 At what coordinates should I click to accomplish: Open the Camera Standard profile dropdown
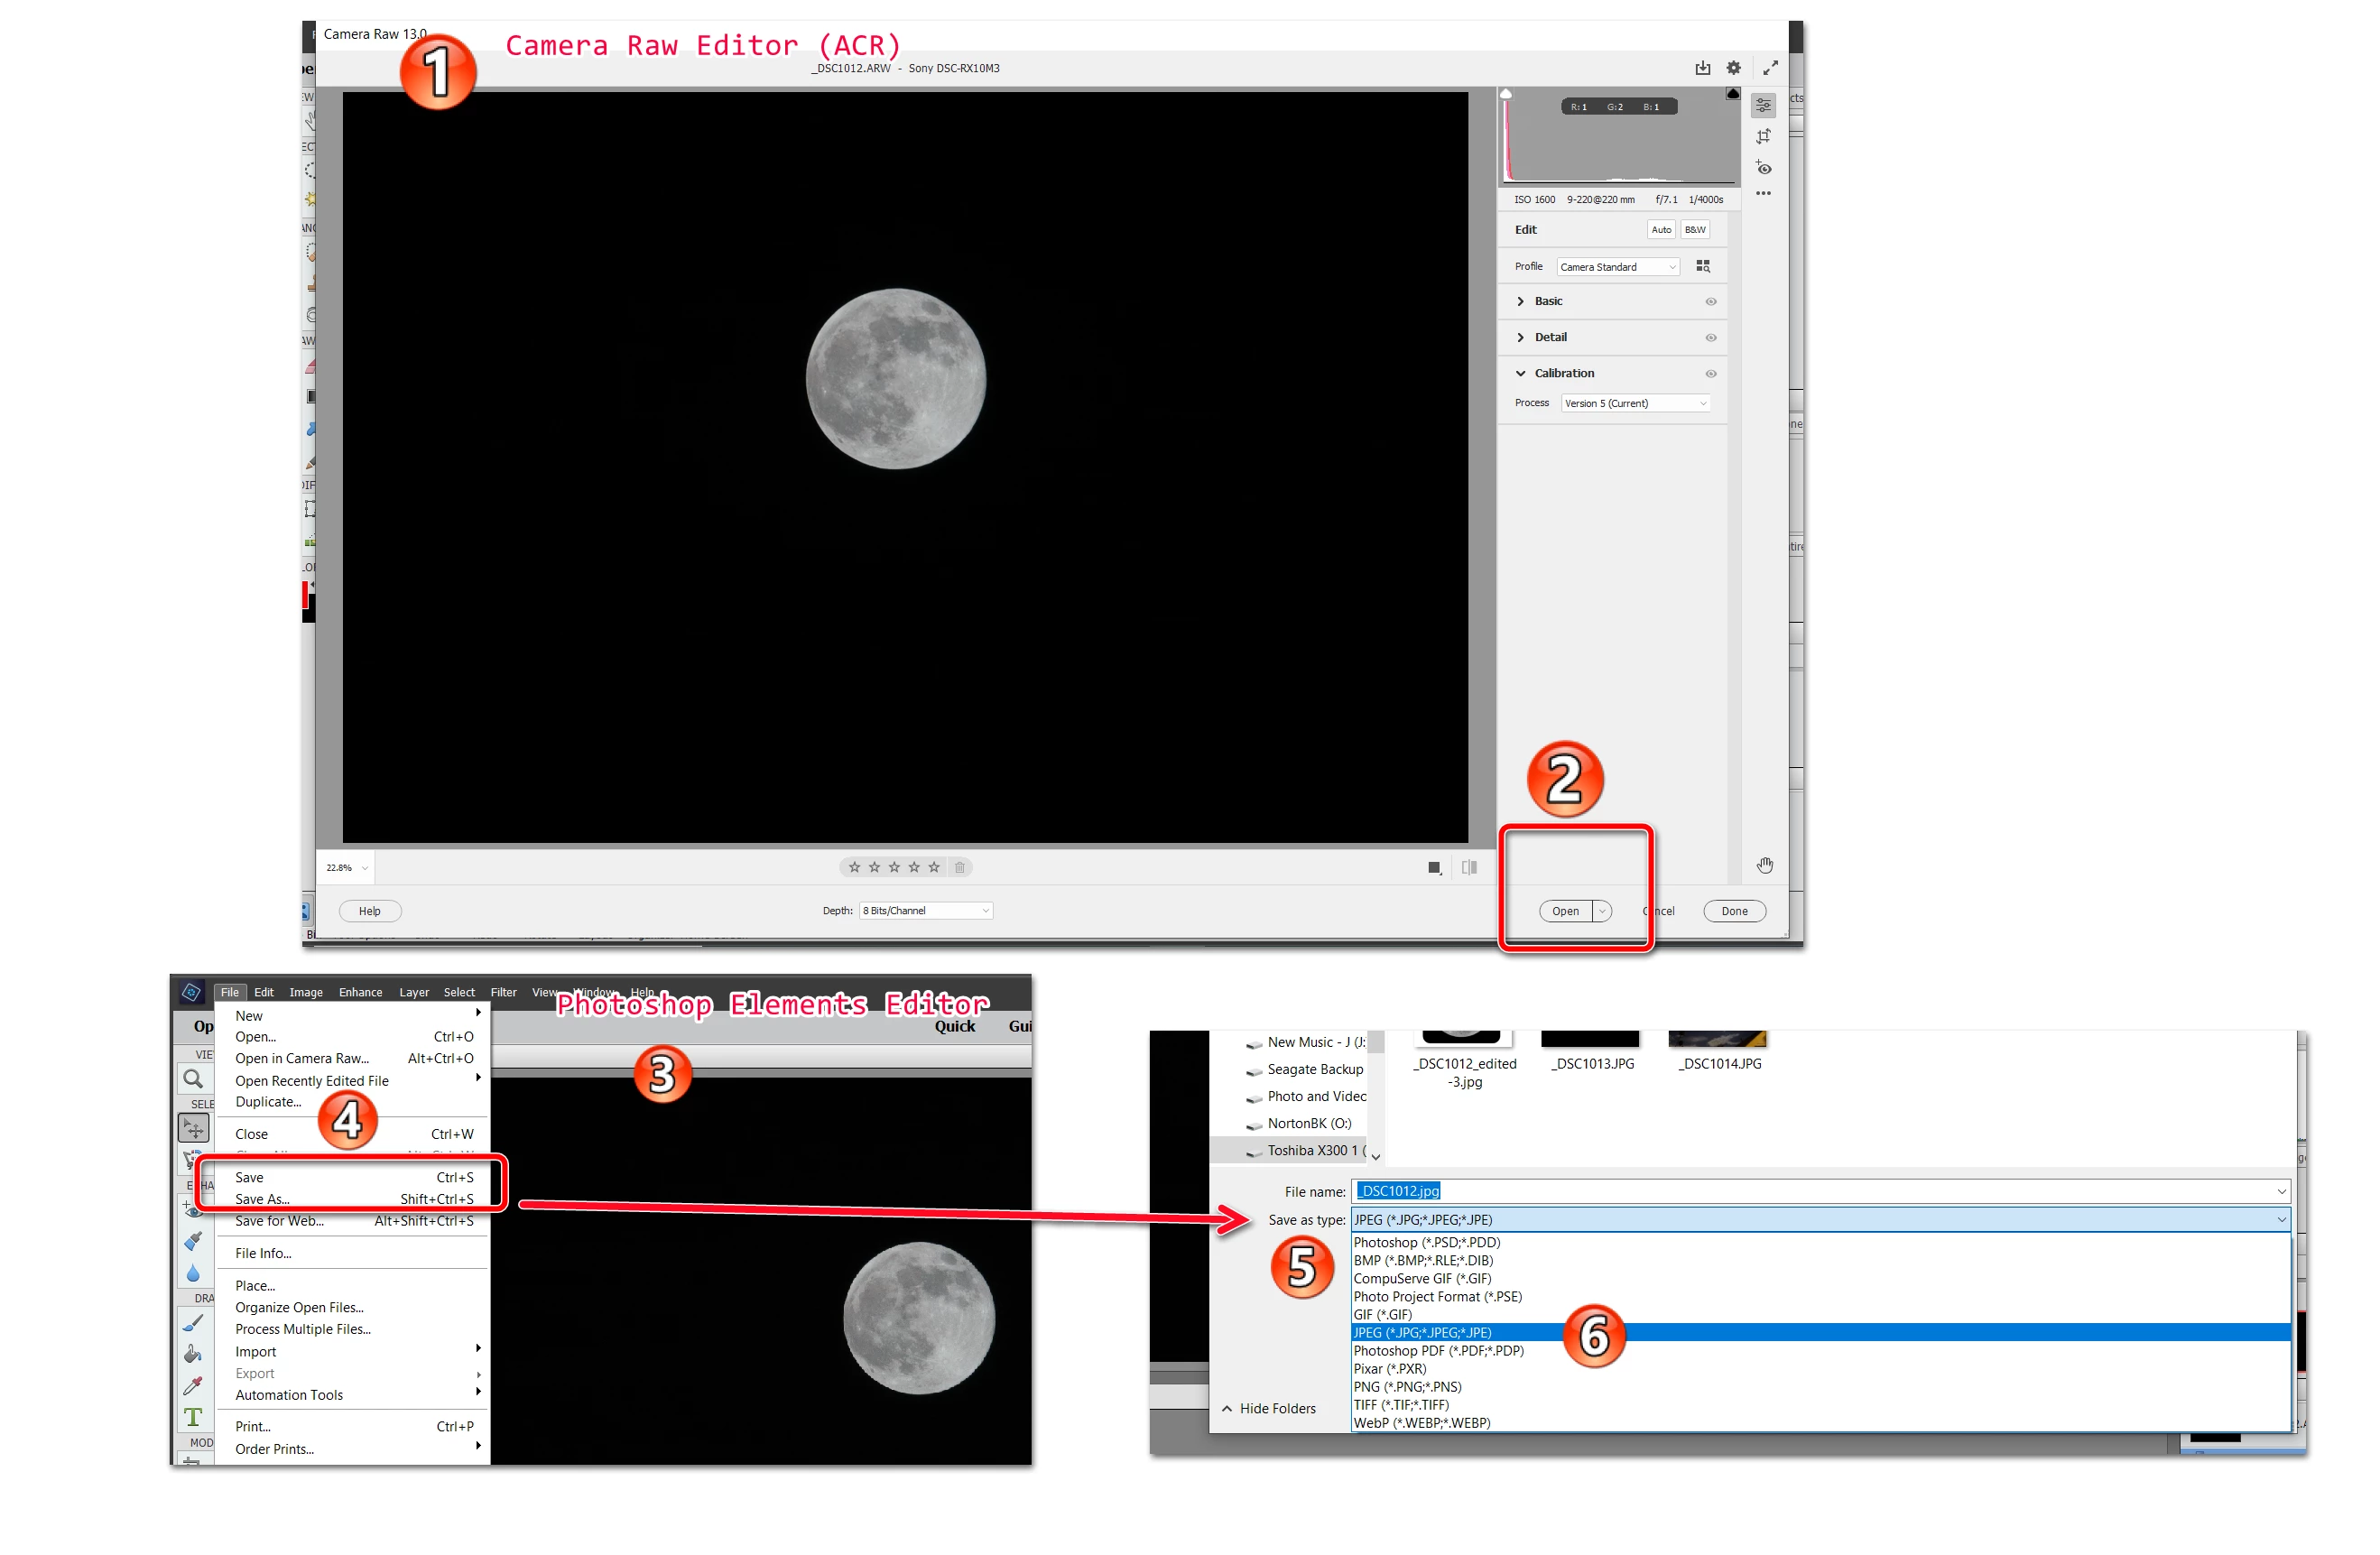[x=1617, y=267]
